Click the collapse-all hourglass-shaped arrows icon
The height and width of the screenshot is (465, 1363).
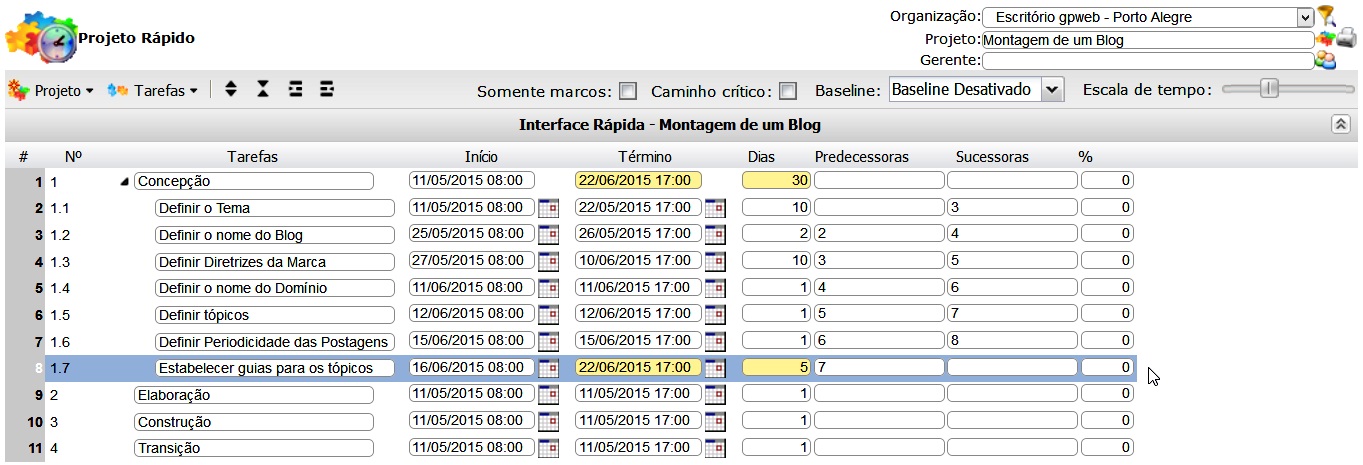point(263,90)
